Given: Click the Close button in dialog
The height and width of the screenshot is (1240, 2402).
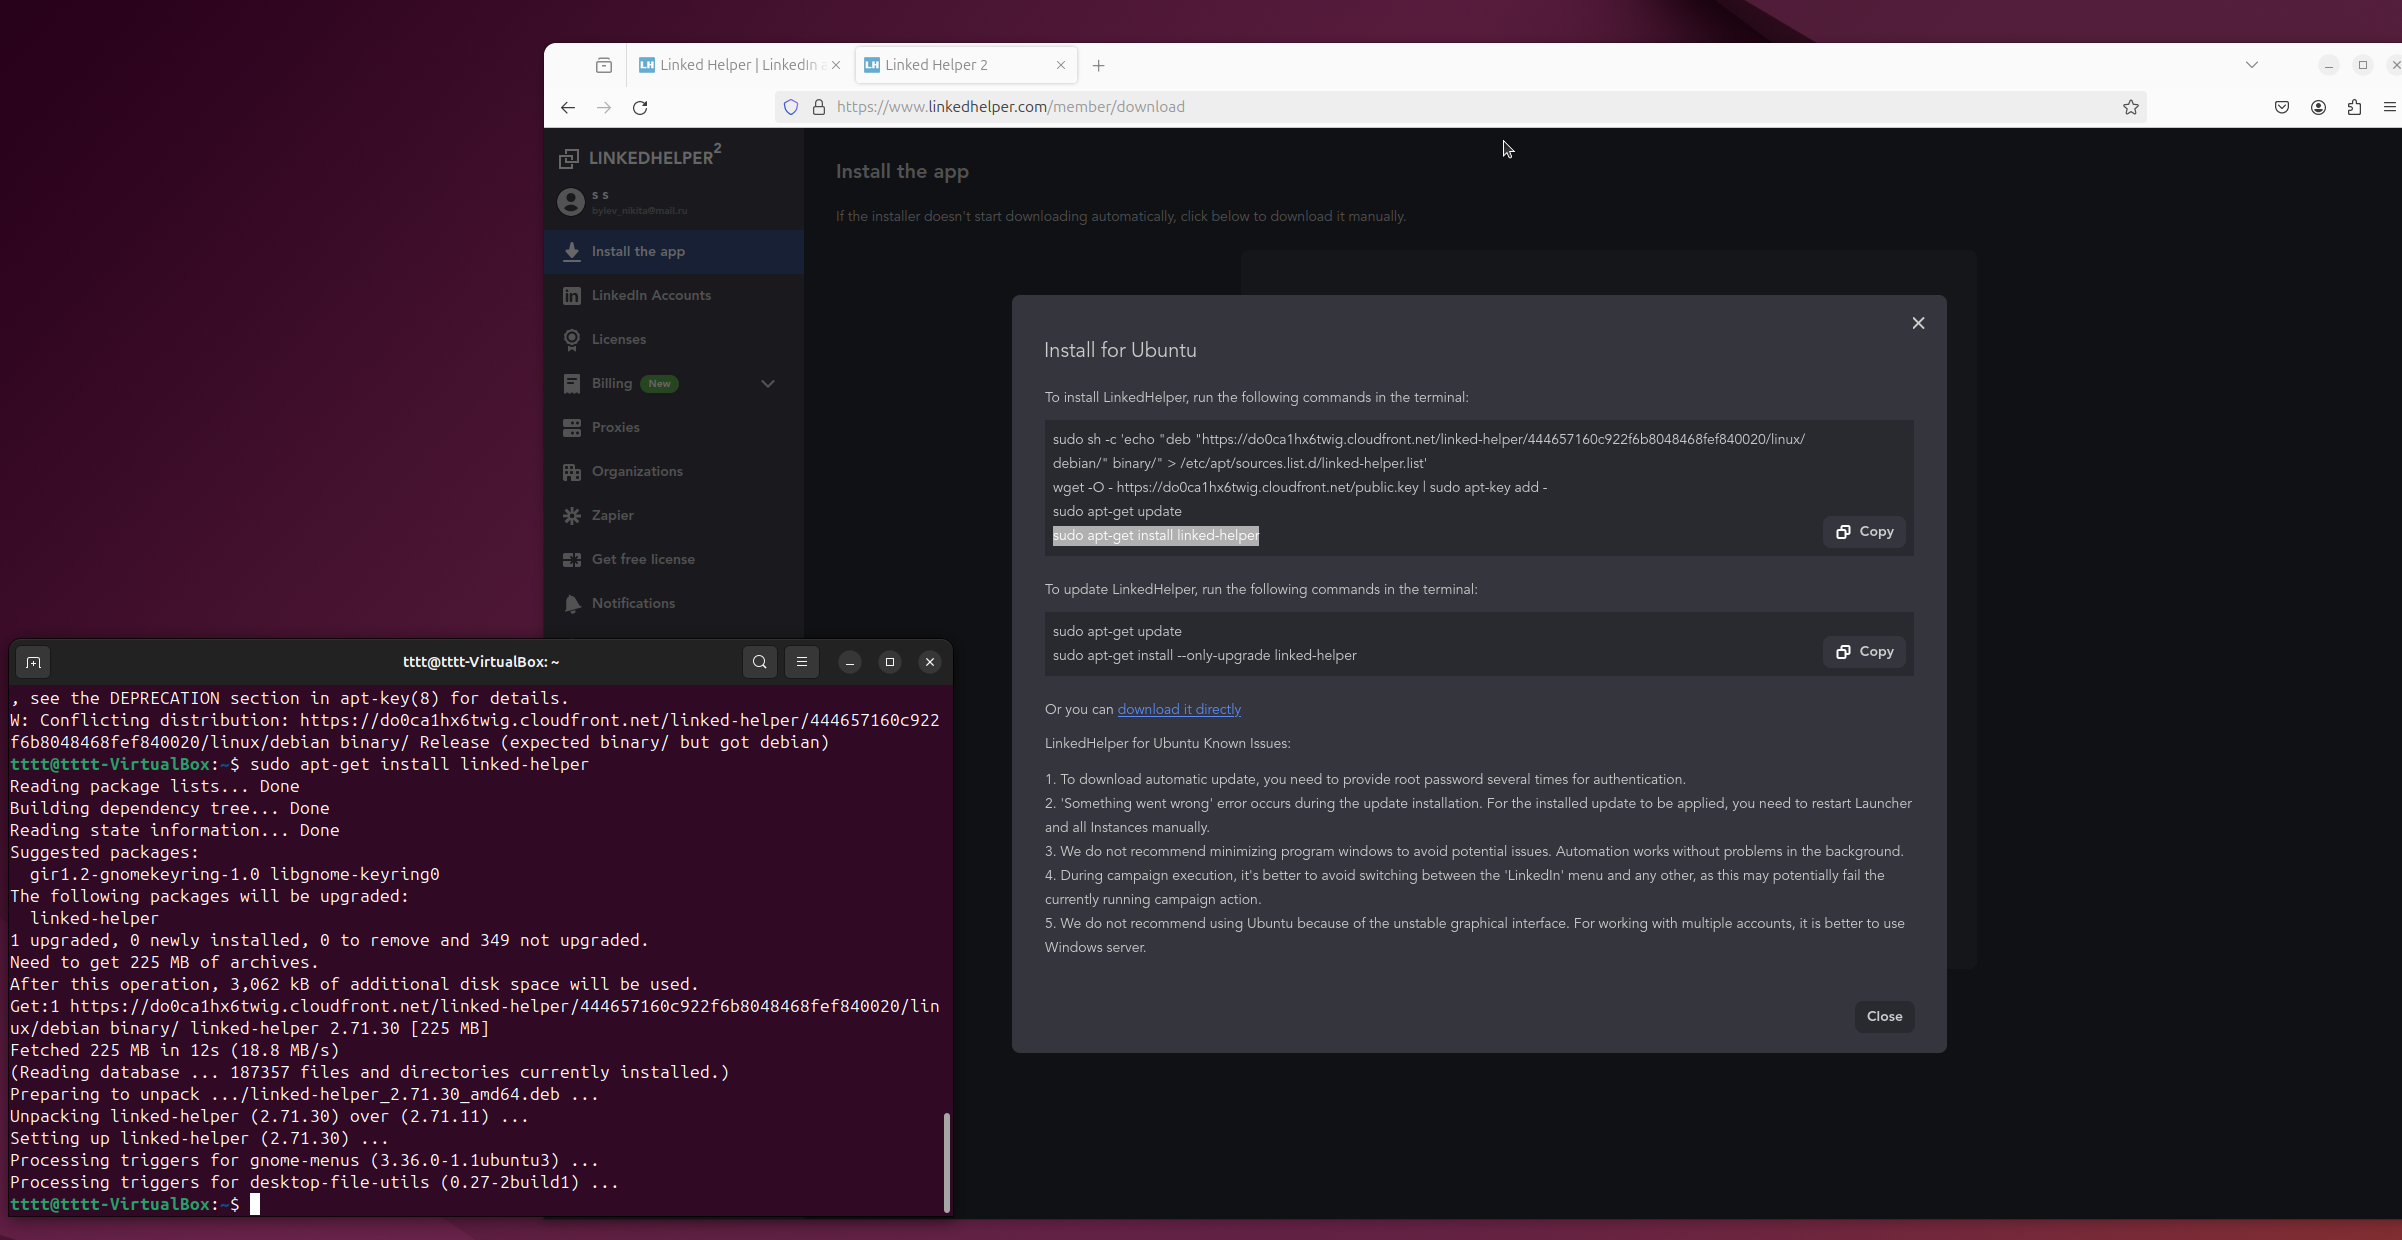Looking at the screenshot, I should tap(1885, 1017).
